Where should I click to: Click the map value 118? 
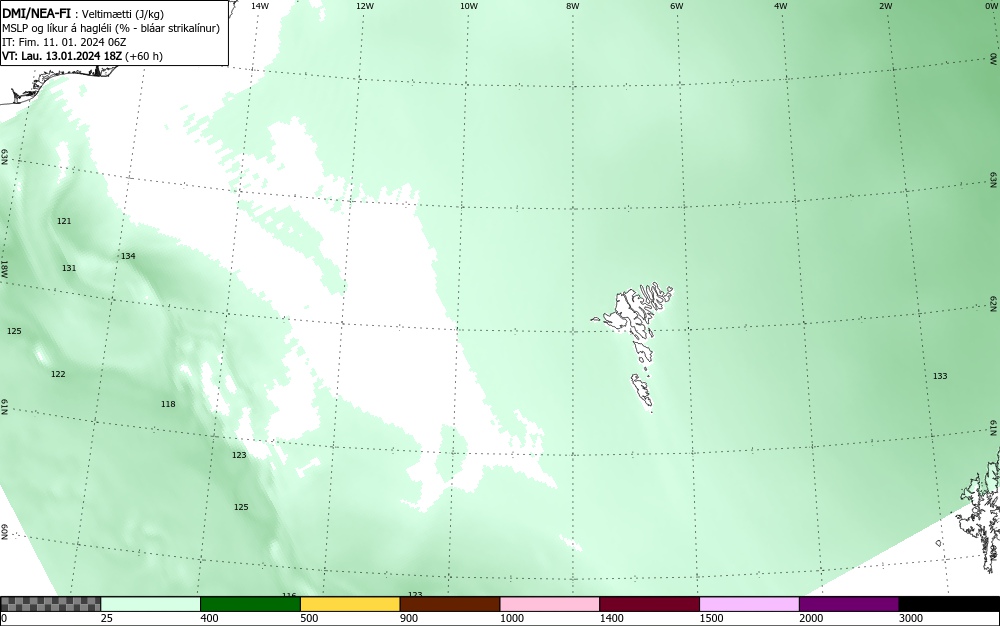click(168, 404)
